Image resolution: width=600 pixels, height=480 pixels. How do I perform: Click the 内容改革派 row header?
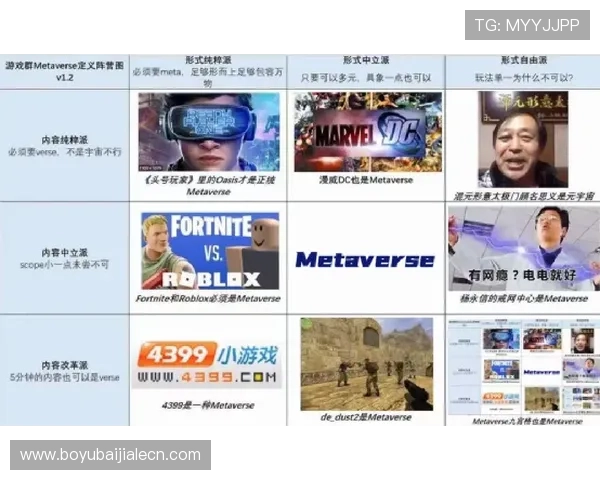pyautogui.click(x=65, y=365)
